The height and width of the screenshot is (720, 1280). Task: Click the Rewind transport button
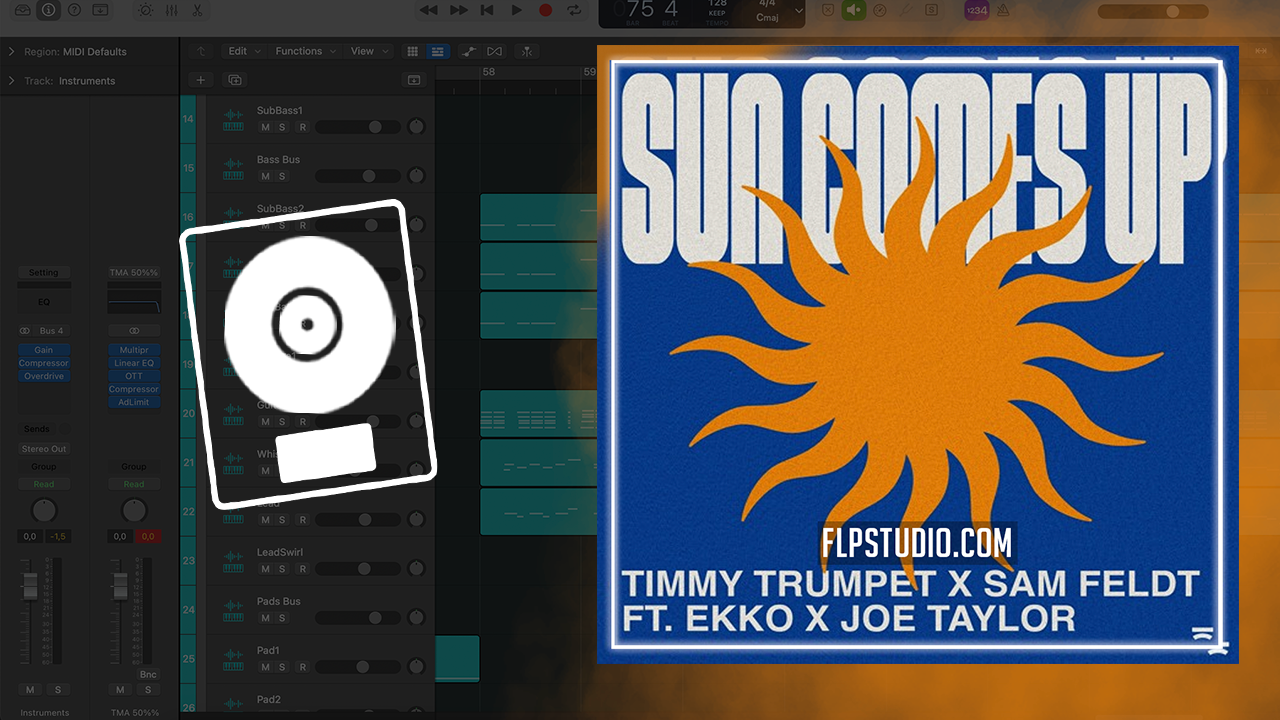(x=428, y=10)
